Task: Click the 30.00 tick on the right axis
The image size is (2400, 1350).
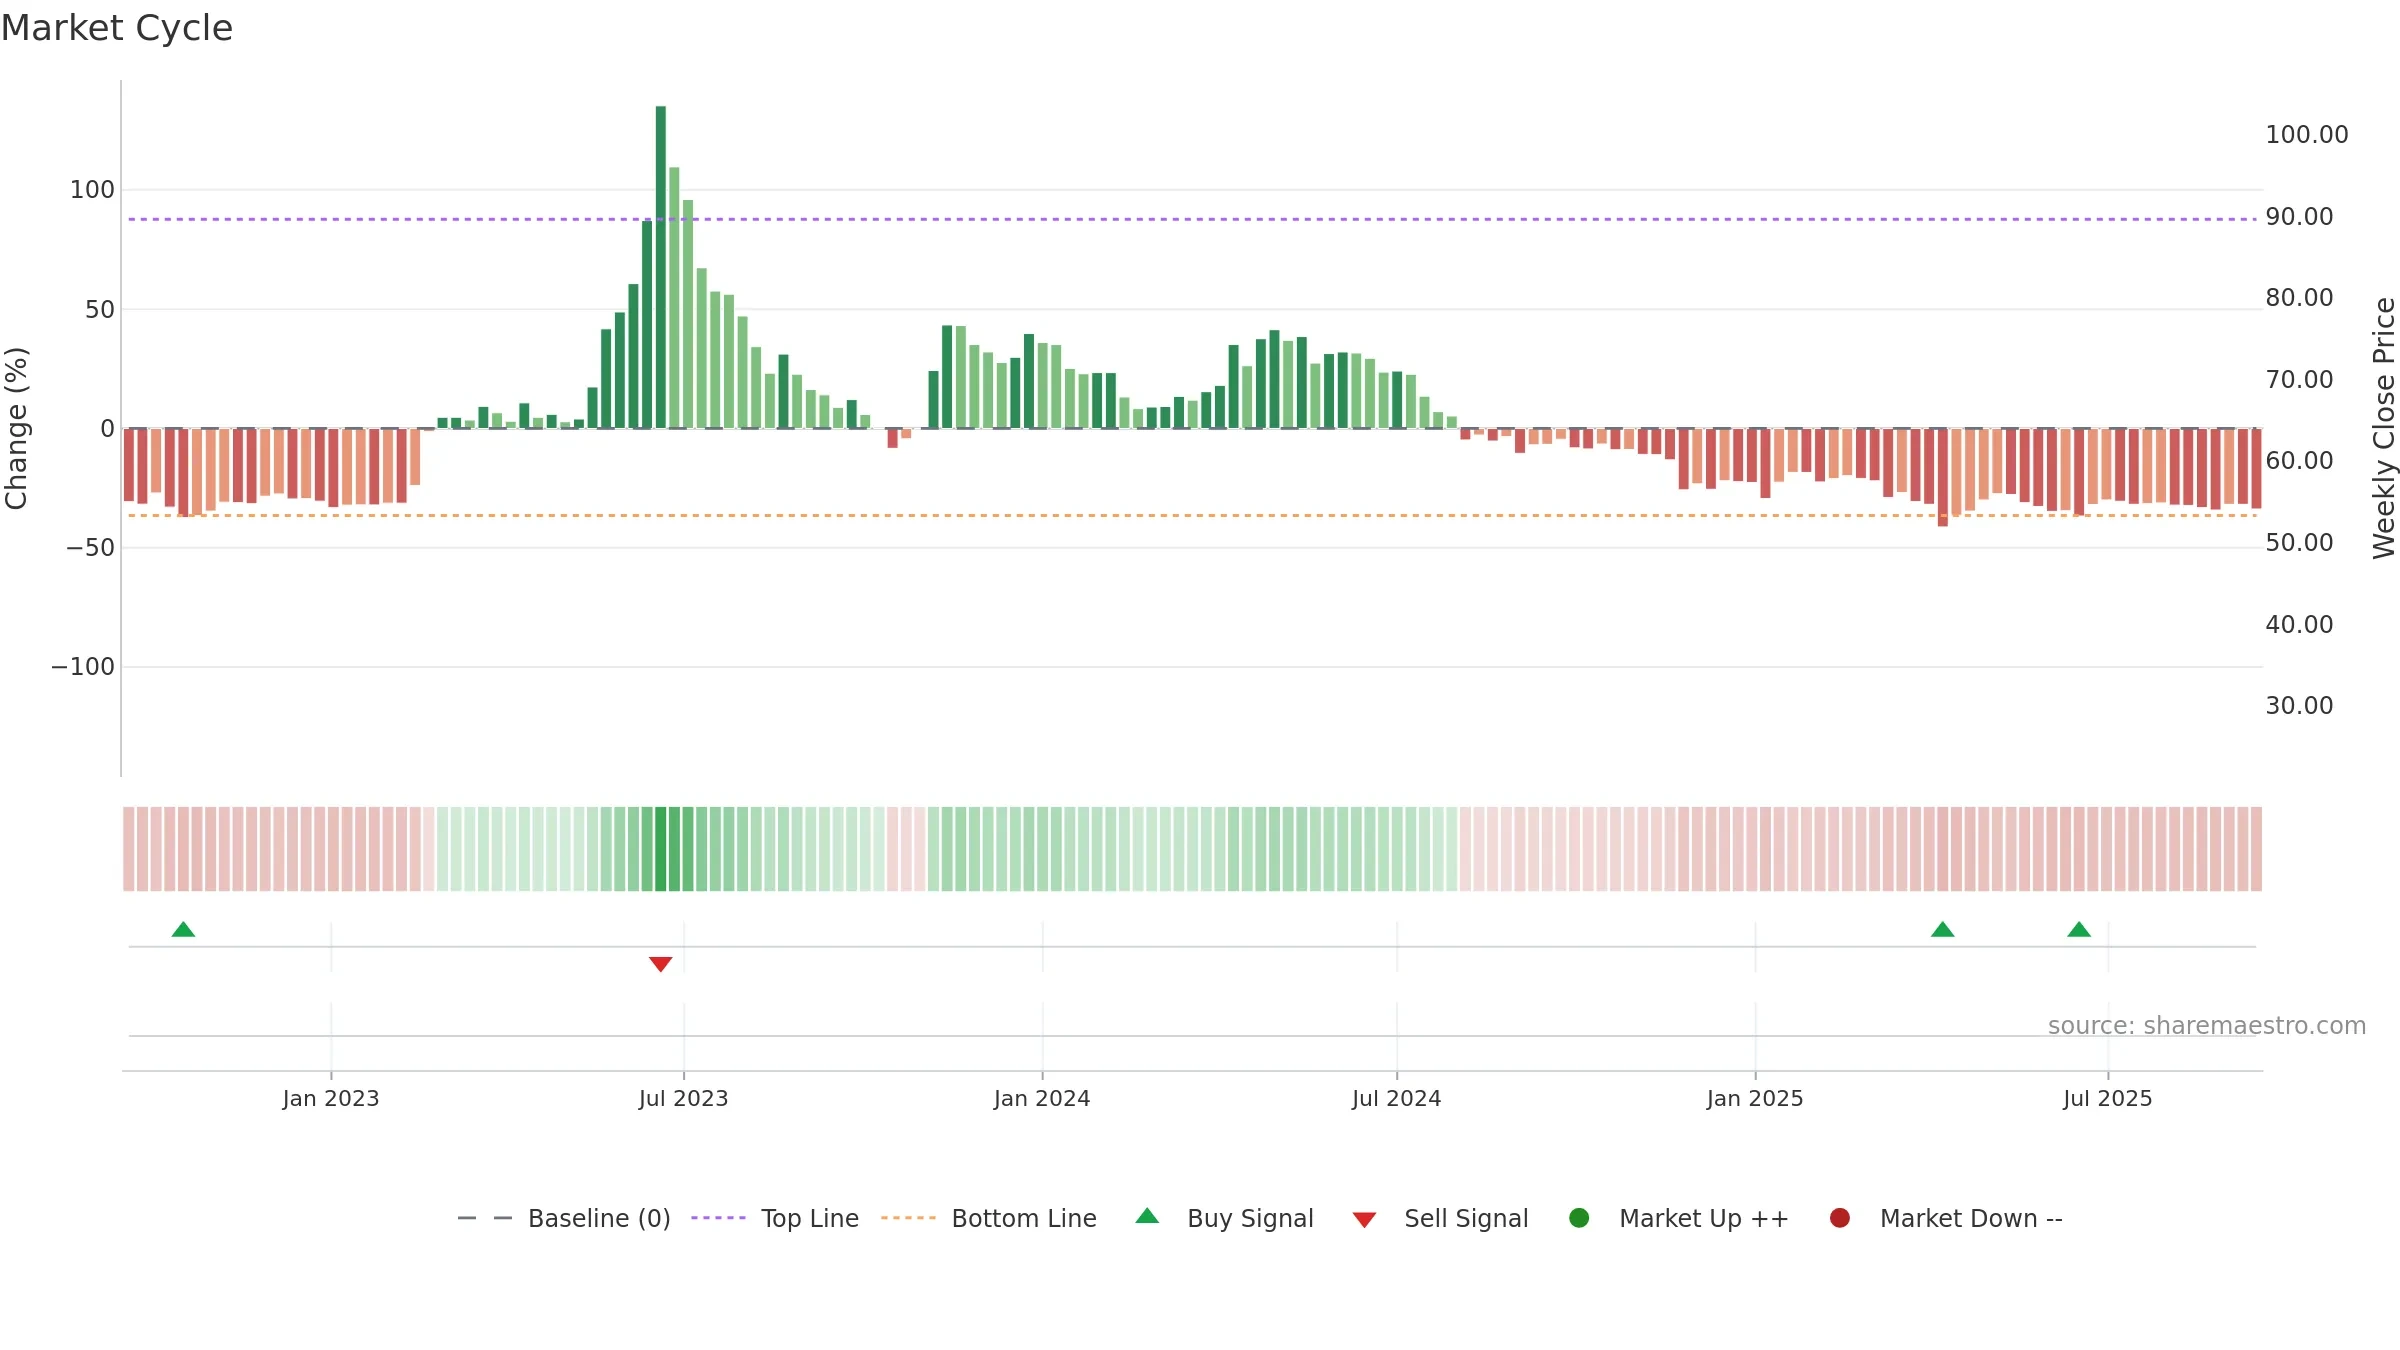Action: (x=2299, y=706)
